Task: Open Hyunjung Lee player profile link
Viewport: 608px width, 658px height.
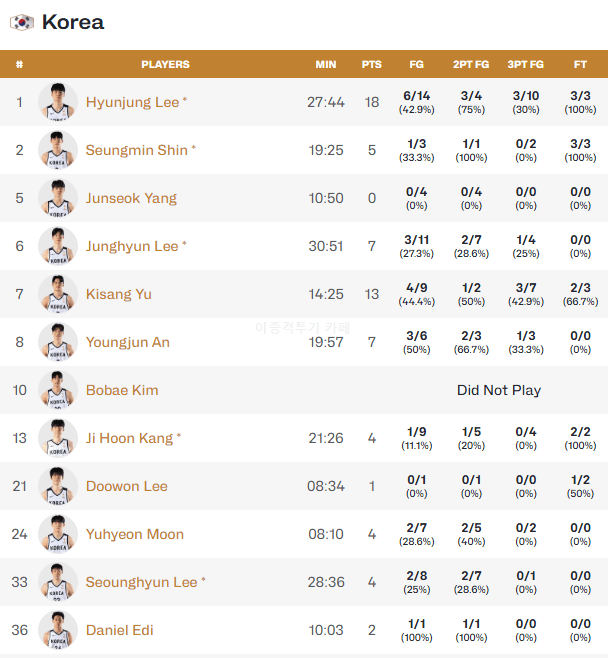Action: (133, 102)
